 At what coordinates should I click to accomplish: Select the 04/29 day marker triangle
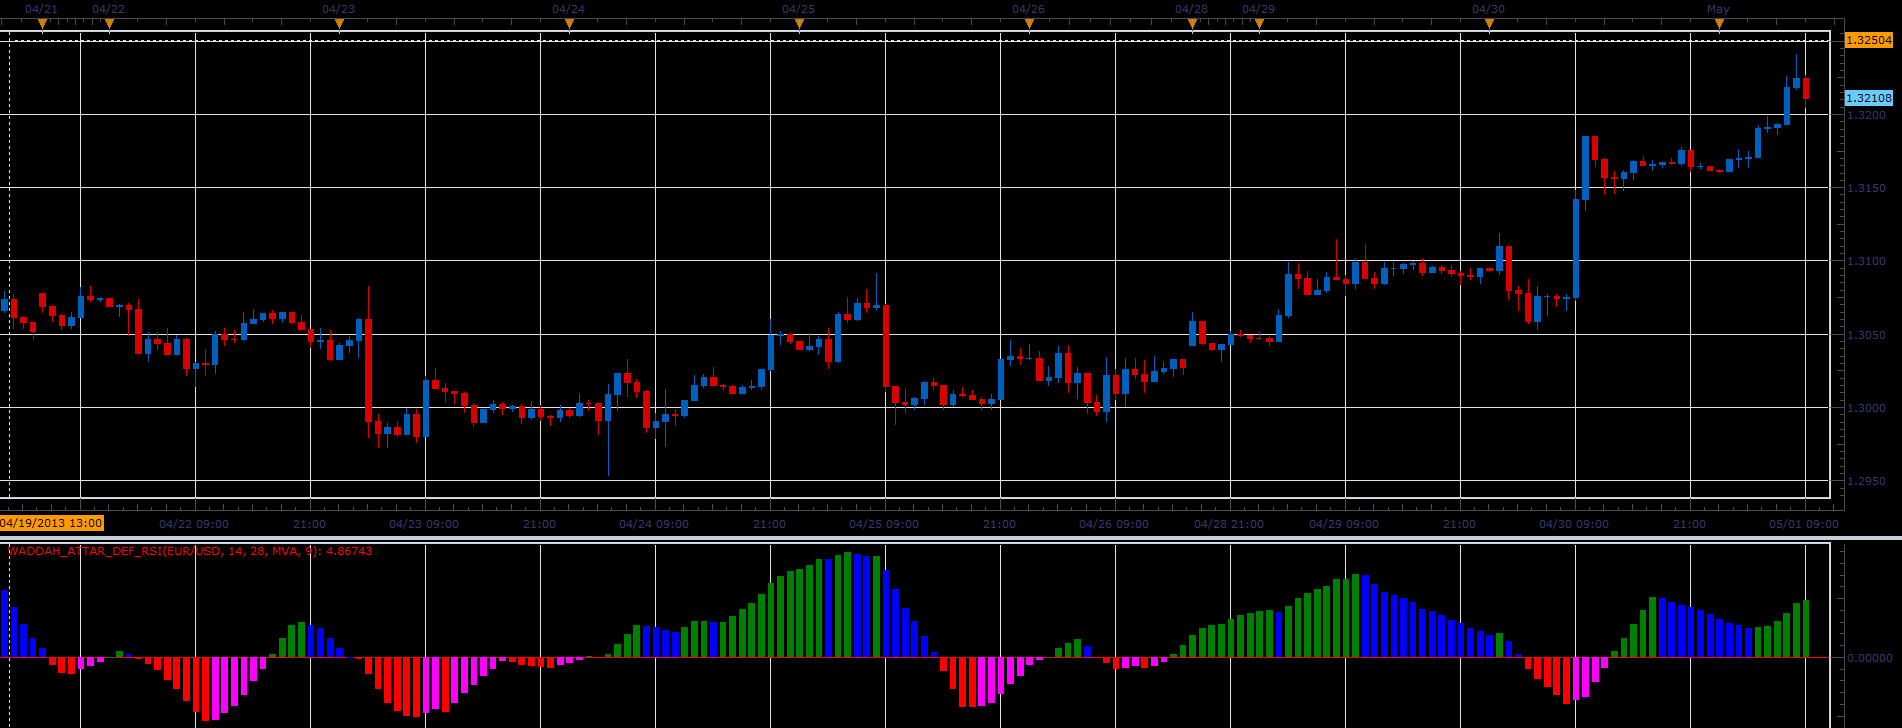(x=1259, y=24)
